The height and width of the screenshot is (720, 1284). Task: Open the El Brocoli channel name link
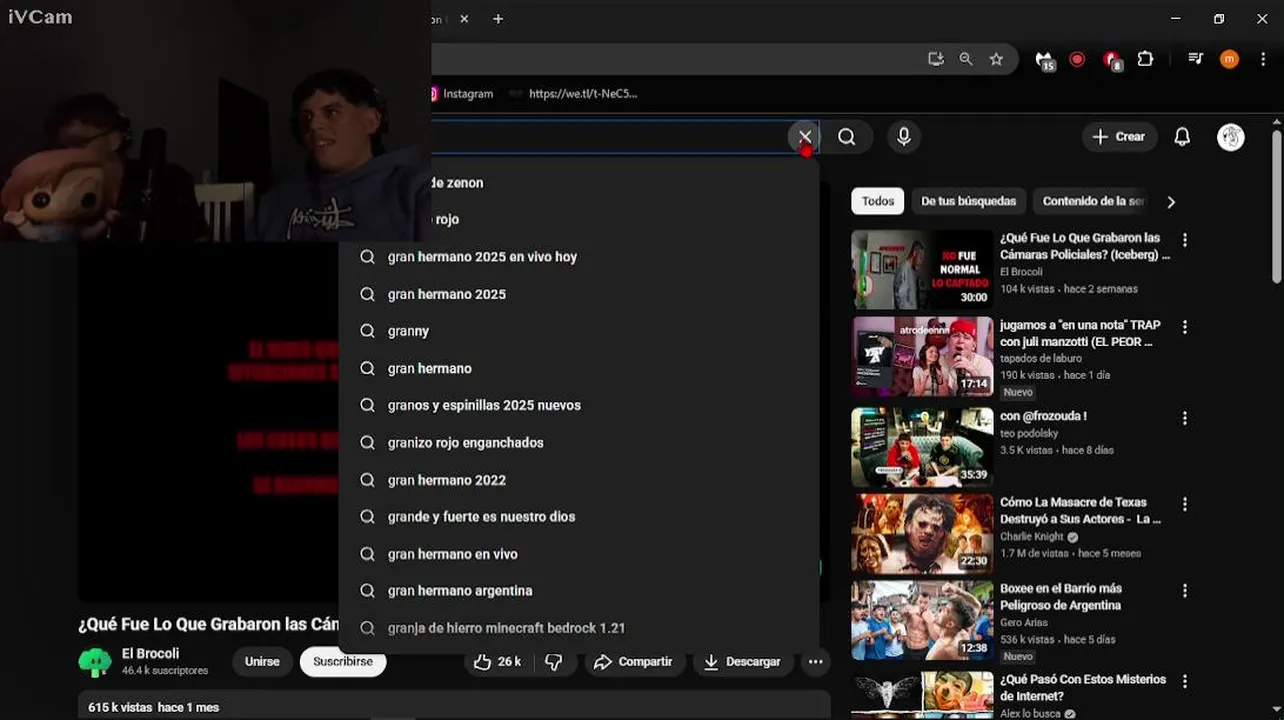tap(150, 654)
